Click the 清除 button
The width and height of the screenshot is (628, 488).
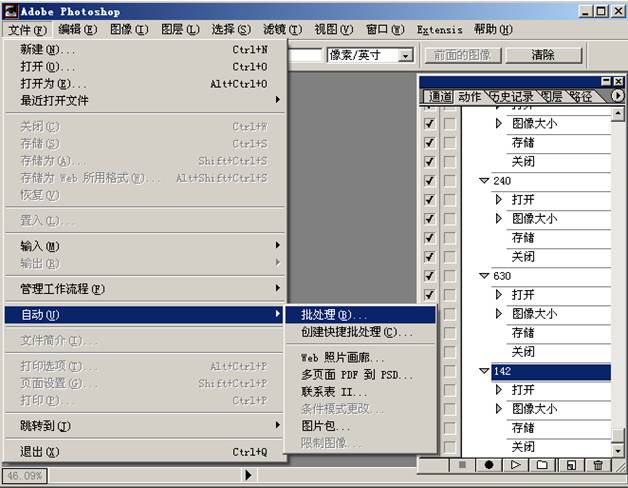[543, 55]
